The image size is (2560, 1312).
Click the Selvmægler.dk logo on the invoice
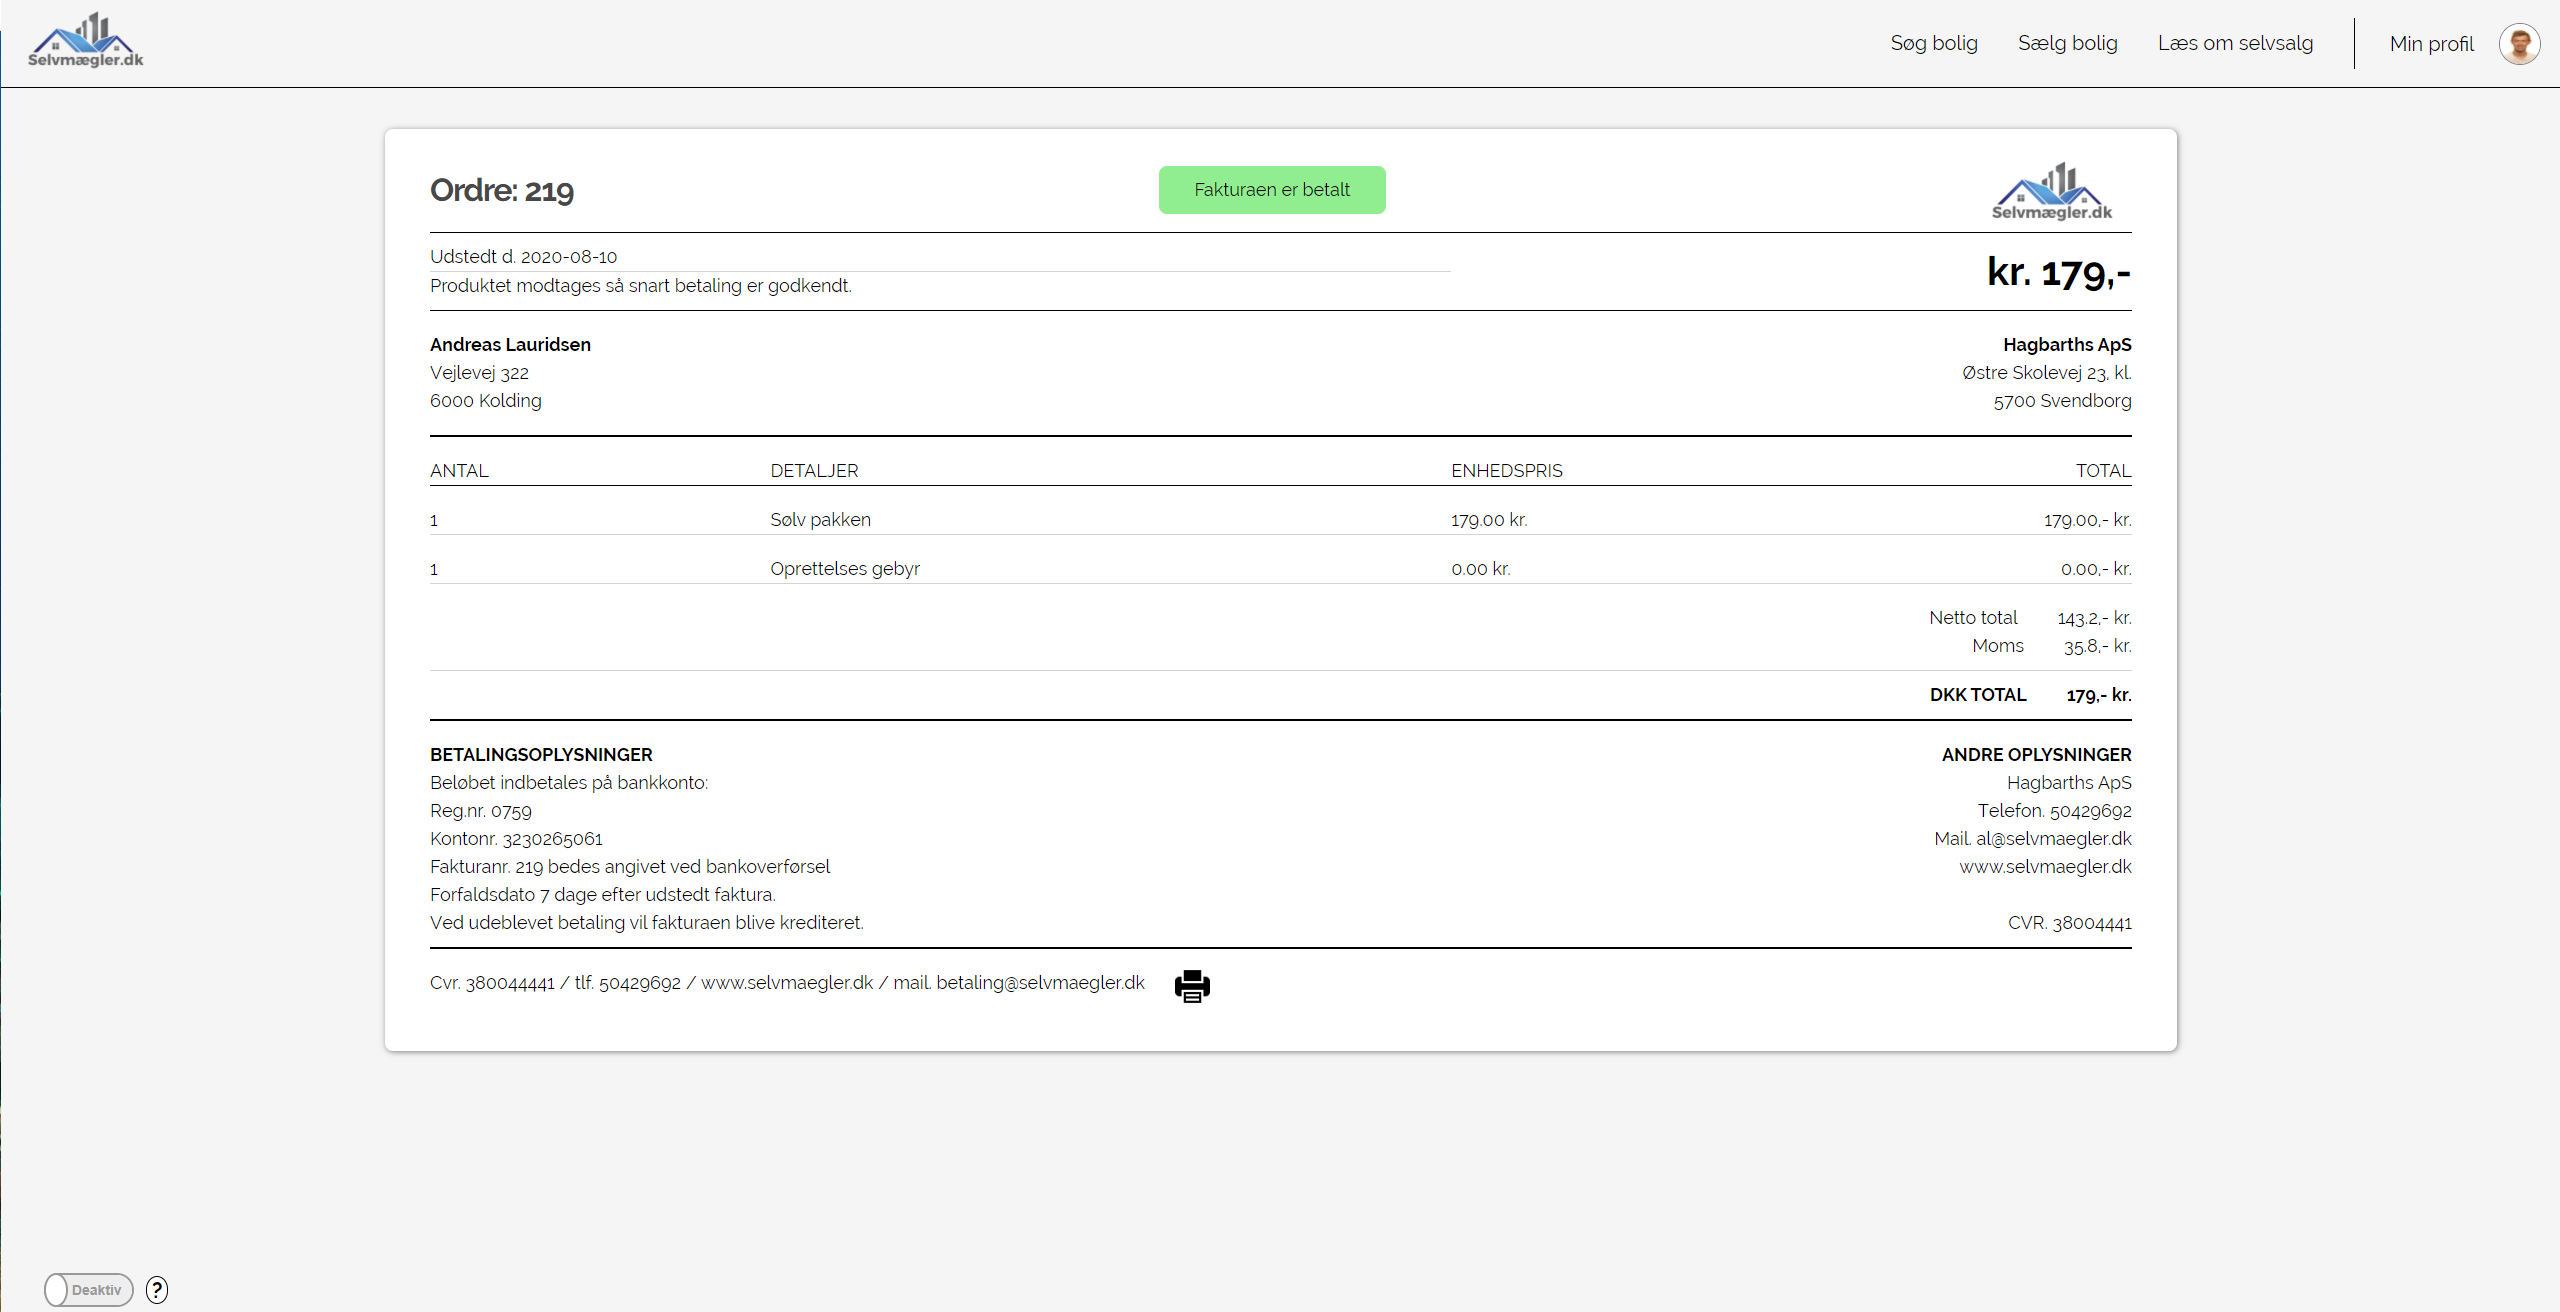(x=2051, y=191)
